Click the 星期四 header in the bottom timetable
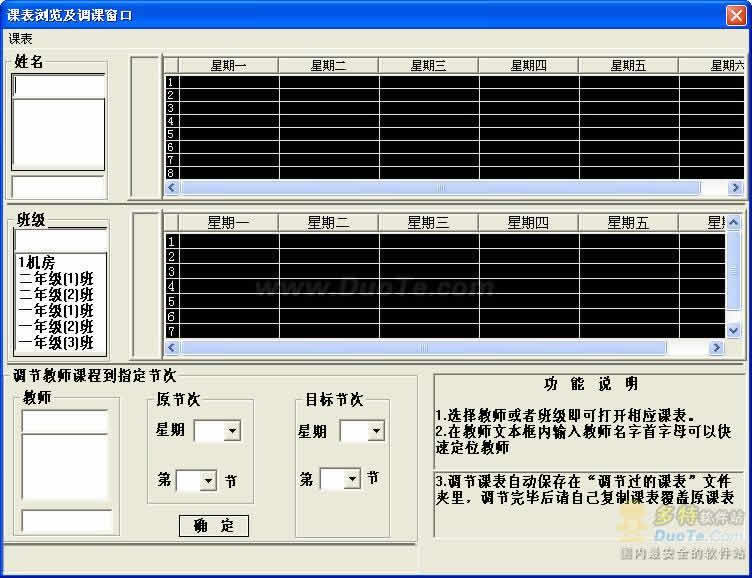Viewport: 752px width, 578px height. coord(529,223)
